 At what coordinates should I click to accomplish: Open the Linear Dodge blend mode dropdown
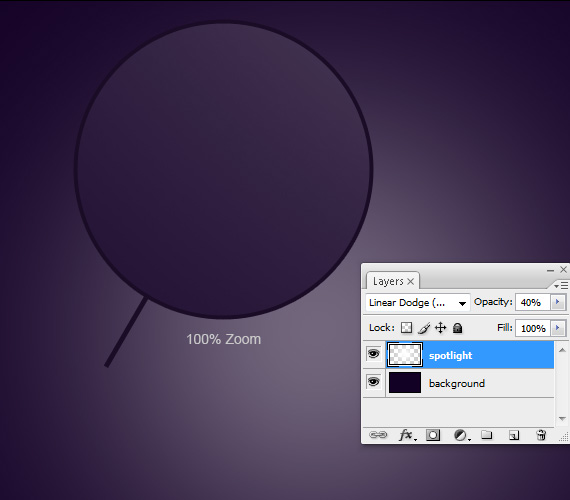(x=418, y=303)
